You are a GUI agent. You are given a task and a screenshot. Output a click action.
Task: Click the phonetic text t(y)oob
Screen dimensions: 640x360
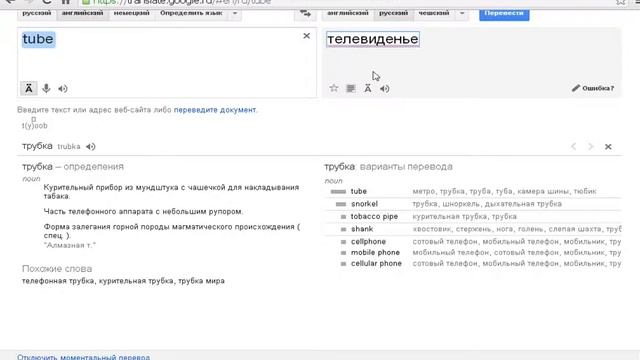(35, 126)
